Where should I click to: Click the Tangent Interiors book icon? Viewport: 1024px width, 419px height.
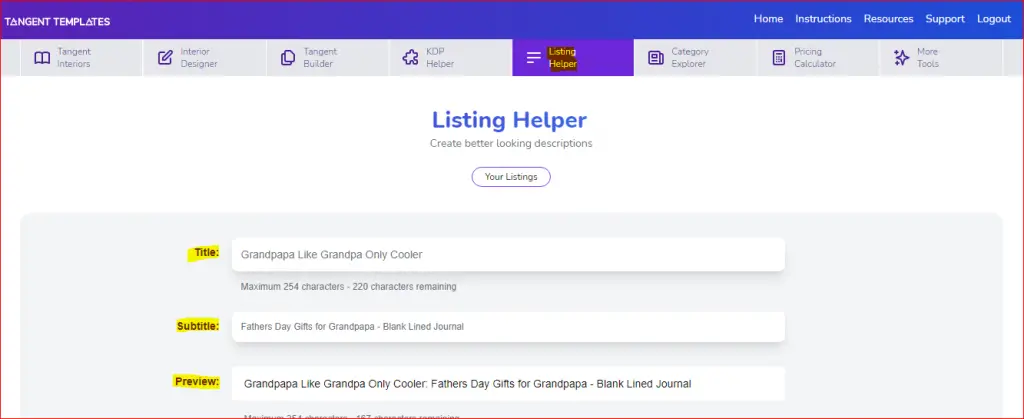(42, 58)
